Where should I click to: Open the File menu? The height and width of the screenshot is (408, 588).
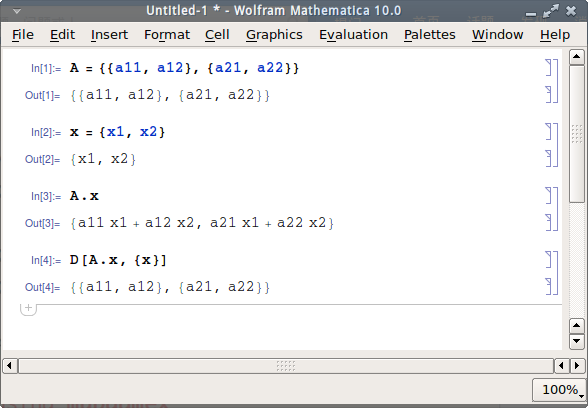point(23,34)
